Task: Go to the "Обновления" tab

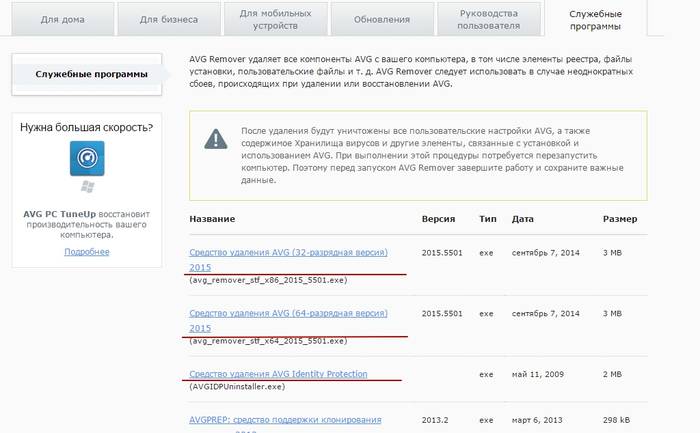Action: tap(382, 19)
